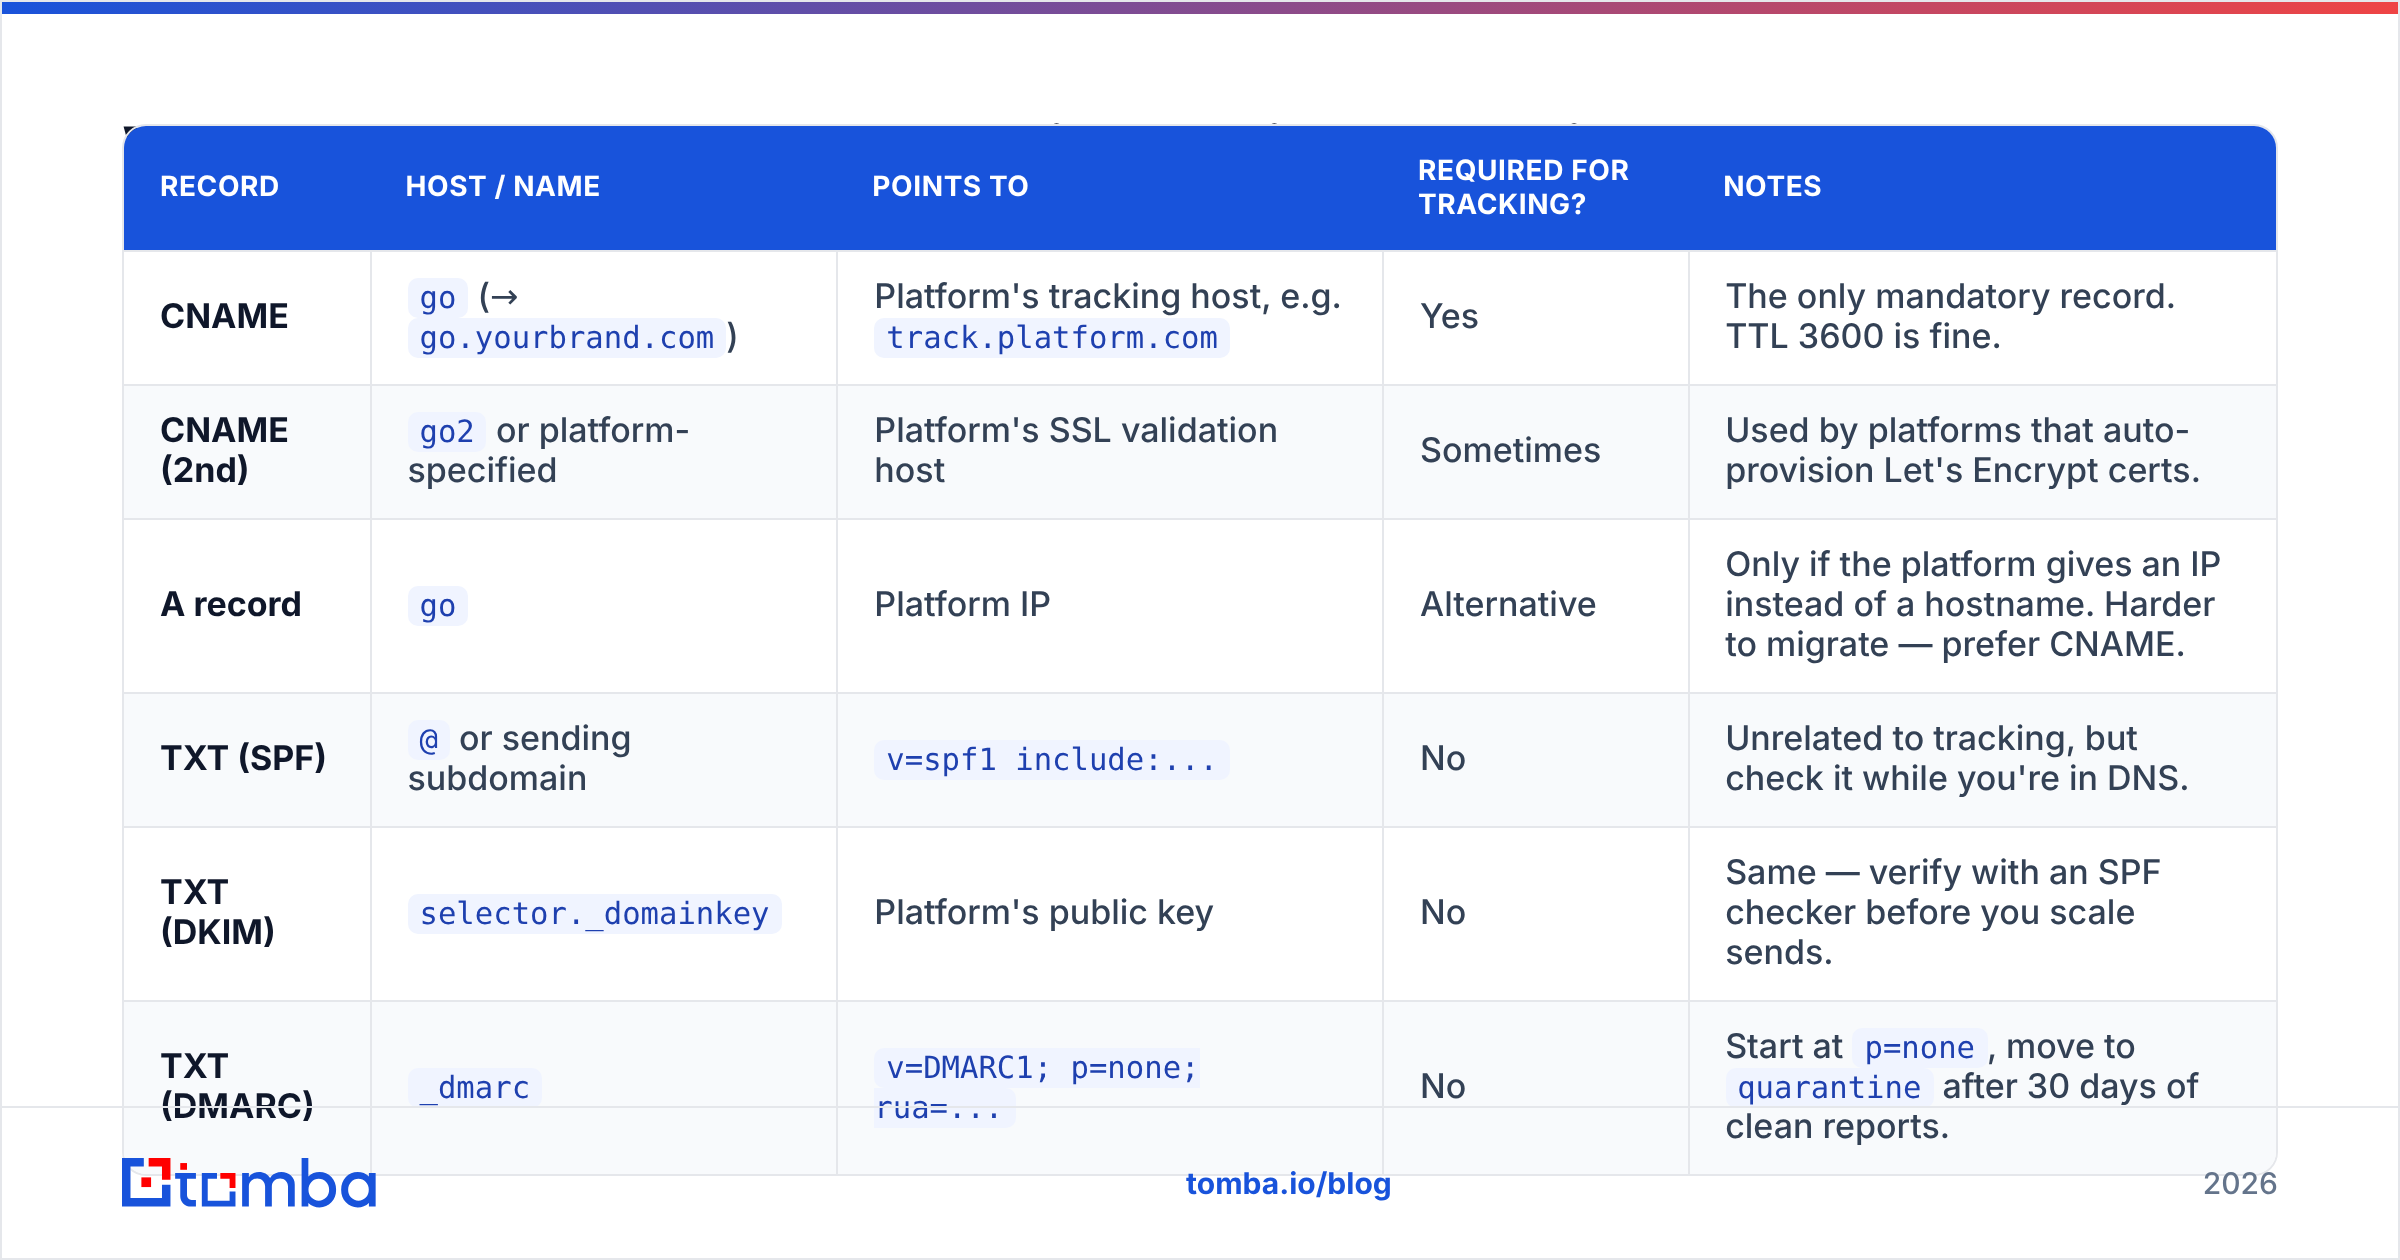Click the _dmarc host code chip
The image size is (2400, 1260).
point(475,1088)
